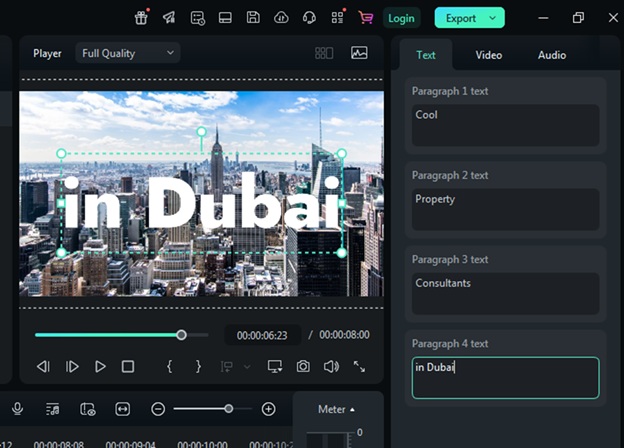Open the Full Quality dropdown
This screenshot has width=624, height=448.
127,53
